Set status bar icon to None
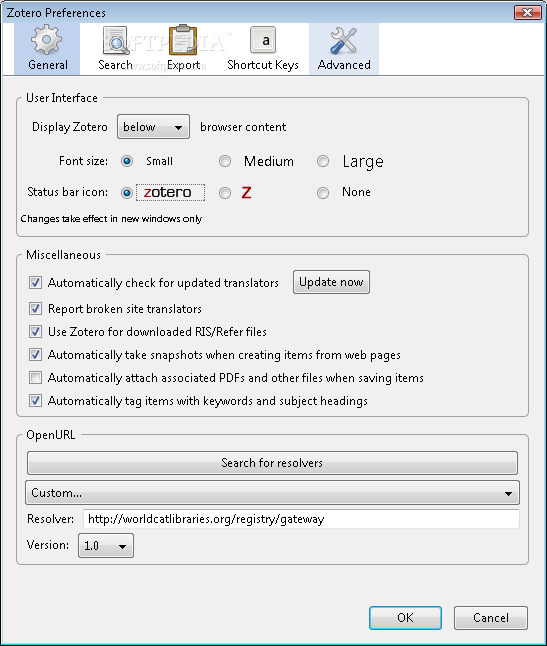 pyautogui.click(x=323, y=193)
